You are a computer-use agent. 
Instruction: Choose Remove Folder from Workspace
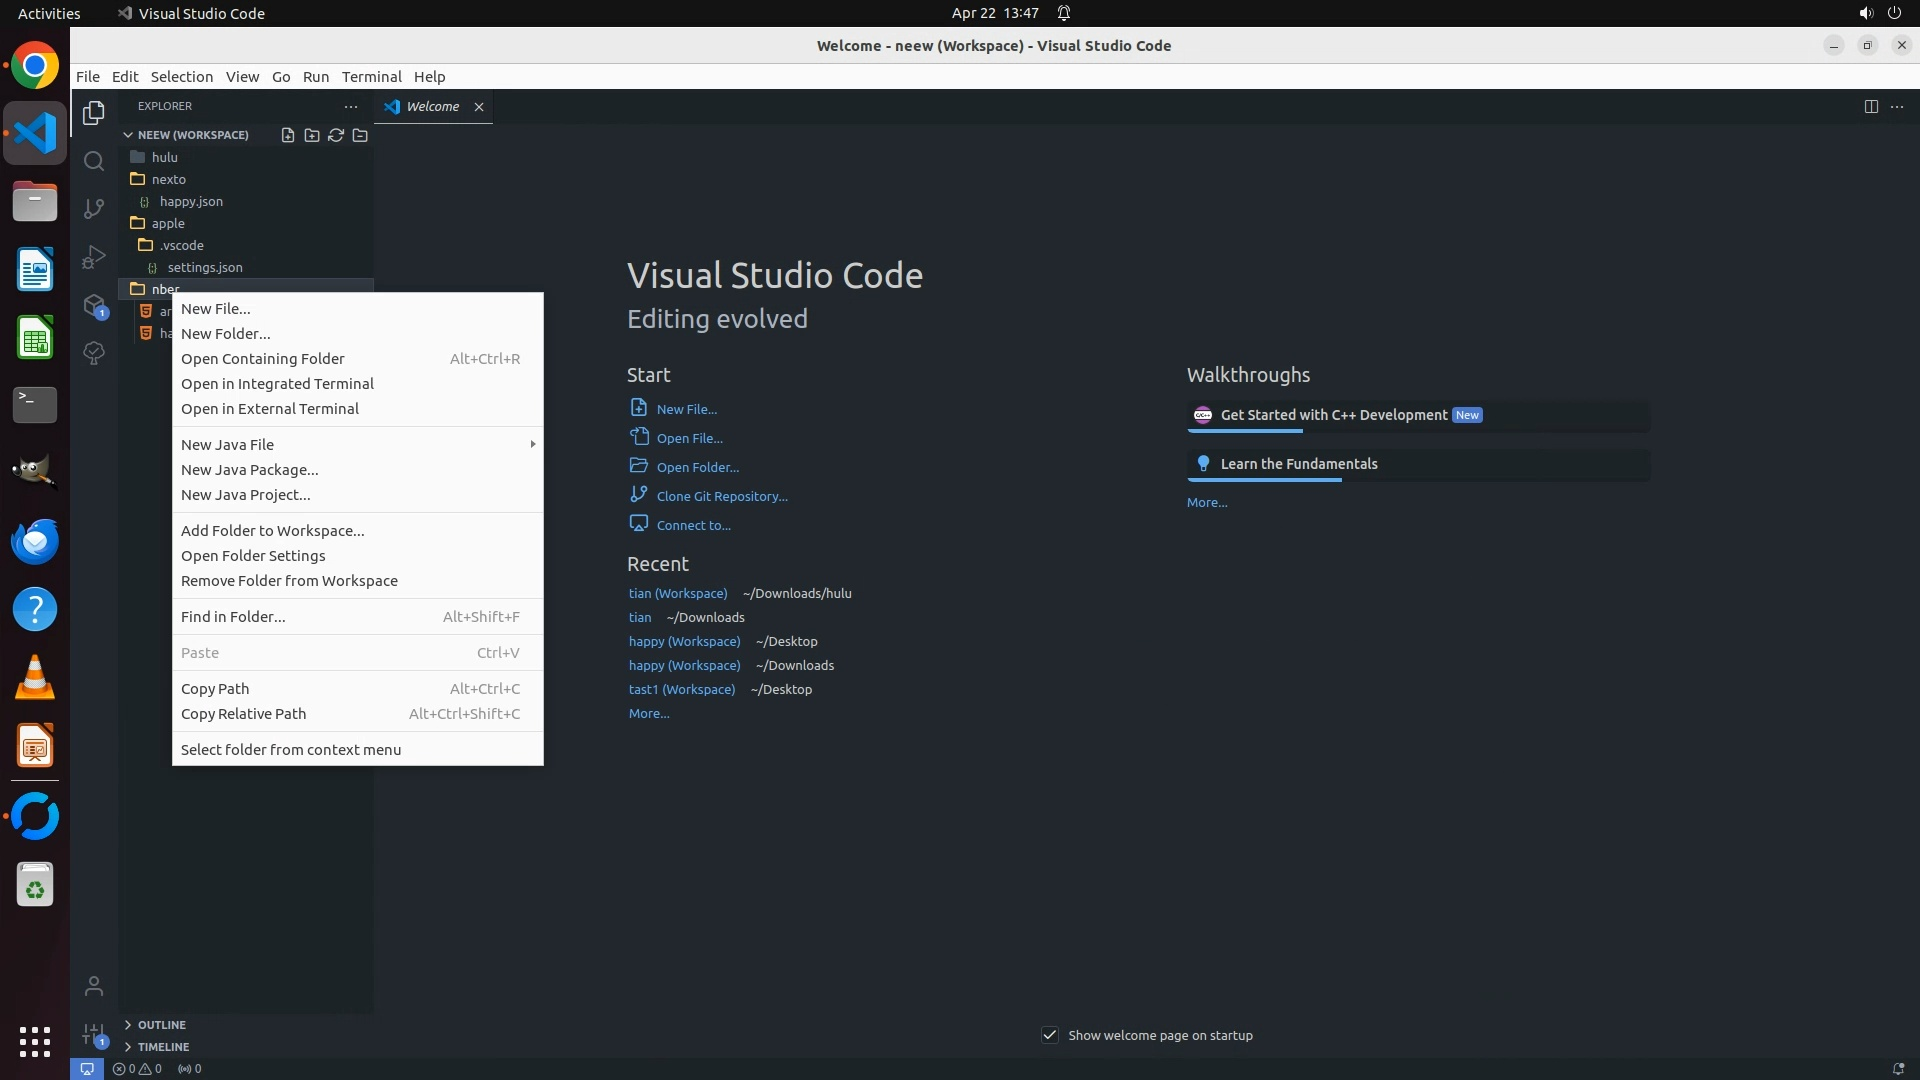click(x=289, y=581)
